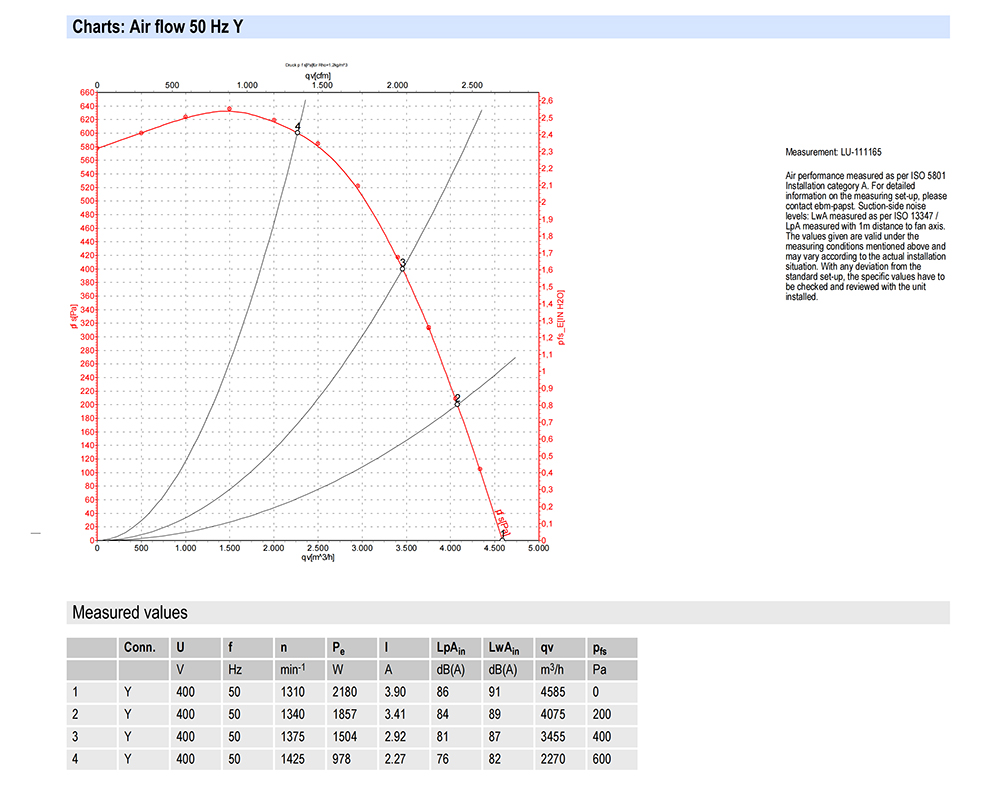Click the 'pfs' column header in the table
The image size is (1000, 795).
pos(599,647)
